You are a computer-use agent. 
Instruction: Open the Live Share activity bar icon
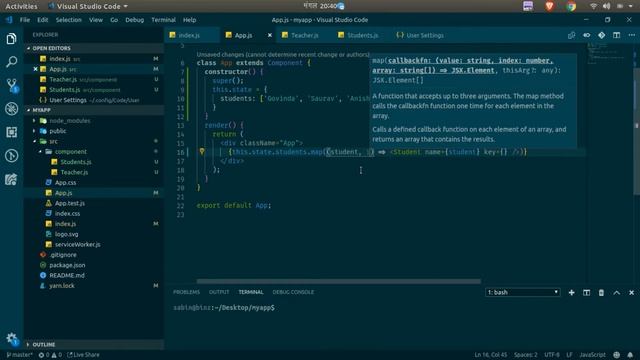11,179
